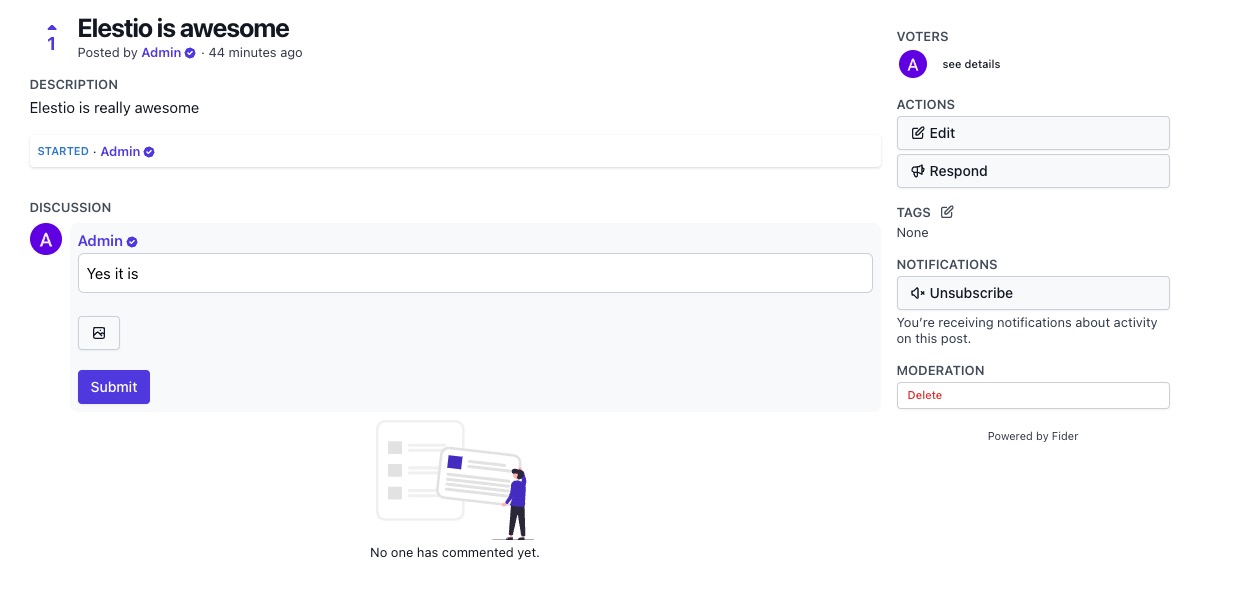Screen dimensions: 1256x612
Task: Select the Edit pencil icon in Actions
Action: coord(918,132)
